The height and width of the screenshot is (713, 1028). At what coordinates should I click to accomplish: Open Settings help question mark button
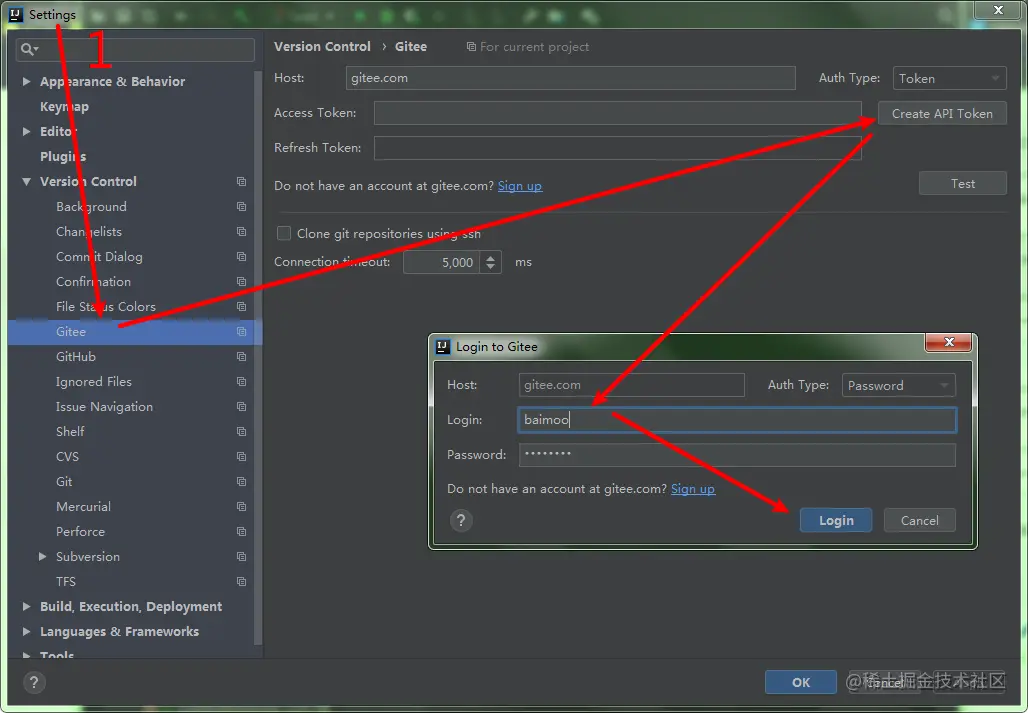pyautogui.click(x=34, y=682)
